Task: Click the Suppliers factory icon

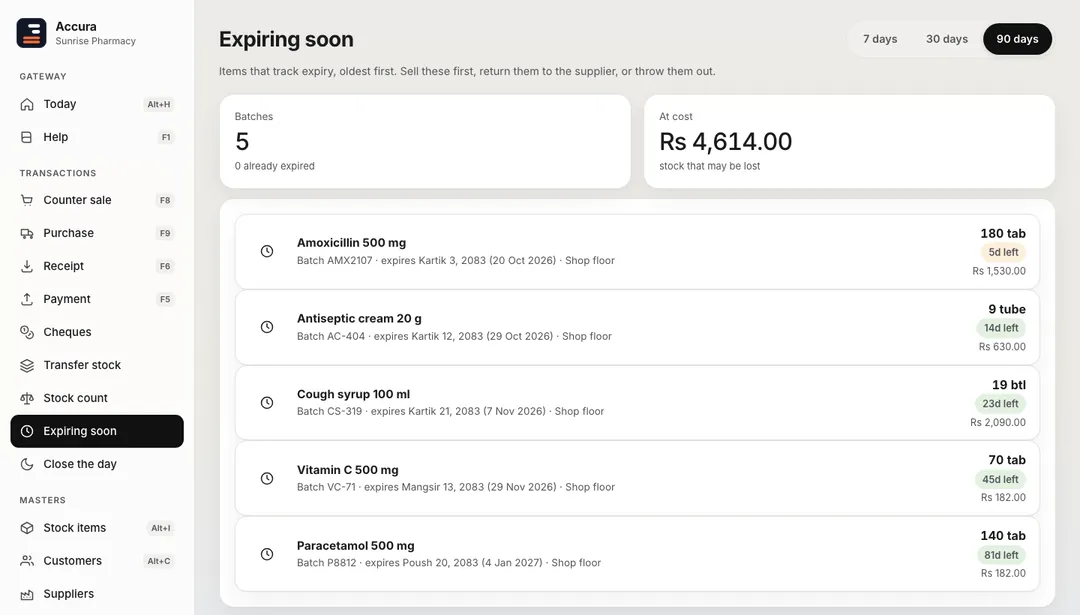Action: 27,594
